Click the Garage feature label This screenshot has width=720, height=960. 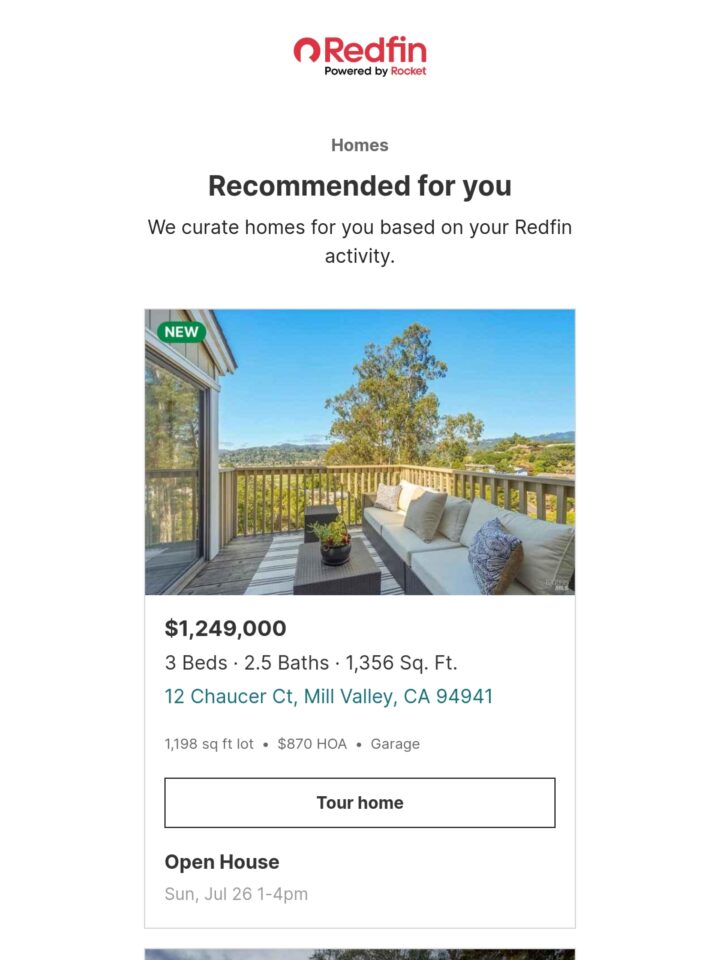click(395, 744)
